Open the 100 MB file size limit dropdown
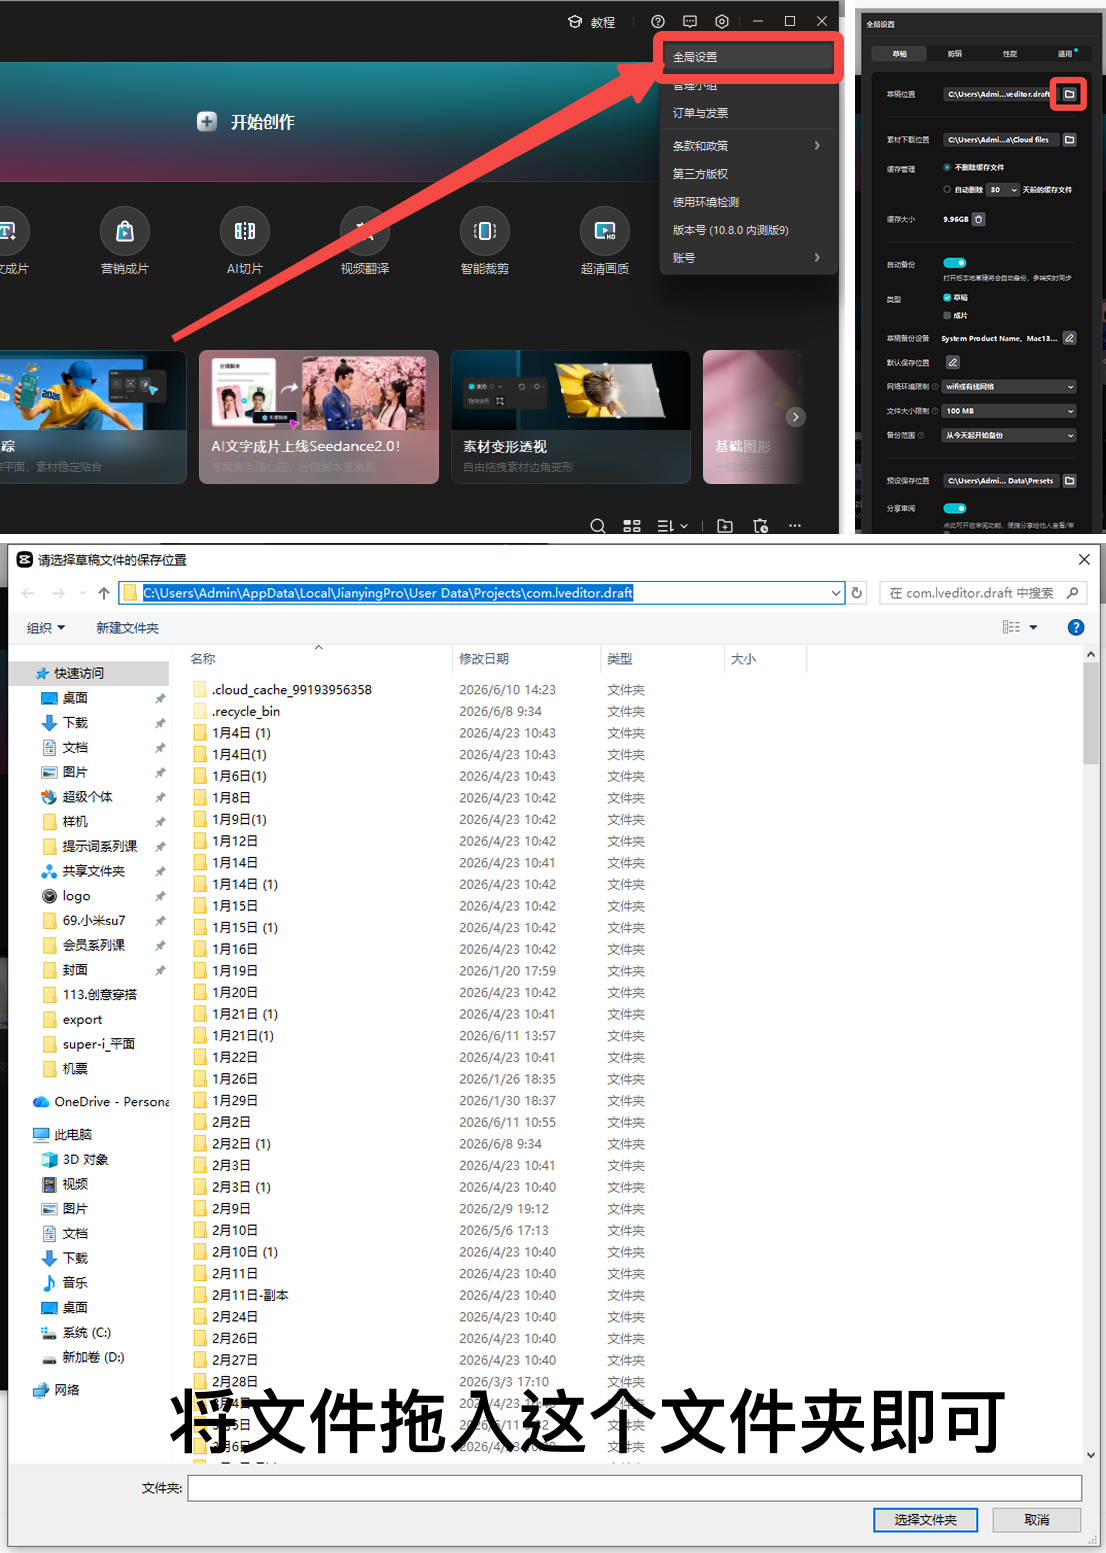1106x1553 pixels. [x=1009, y=411]
